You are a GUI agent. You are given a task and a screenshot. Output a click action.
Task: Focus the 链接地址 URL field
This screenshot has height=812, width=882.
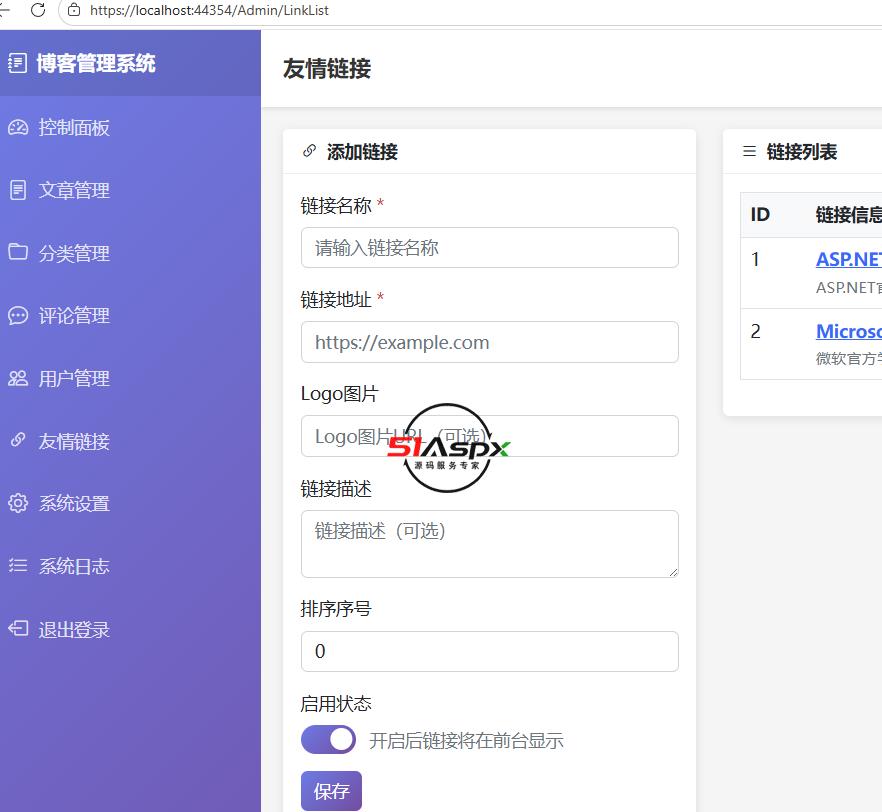pyautogui.click(x=490, y=342)
